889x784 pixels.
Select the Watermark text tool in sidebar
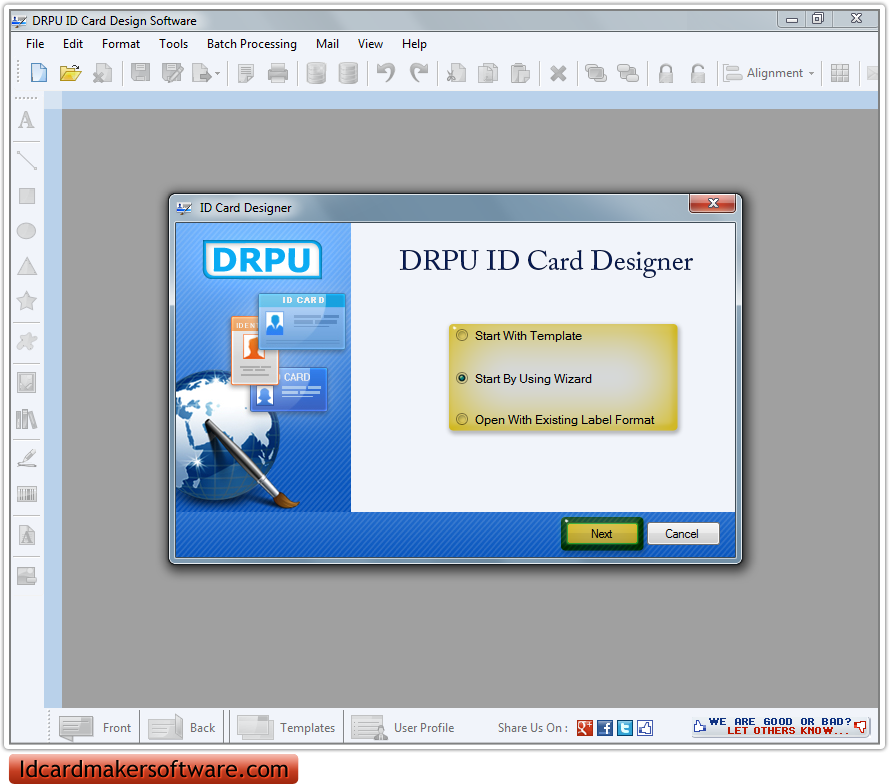tap(27, 535)
